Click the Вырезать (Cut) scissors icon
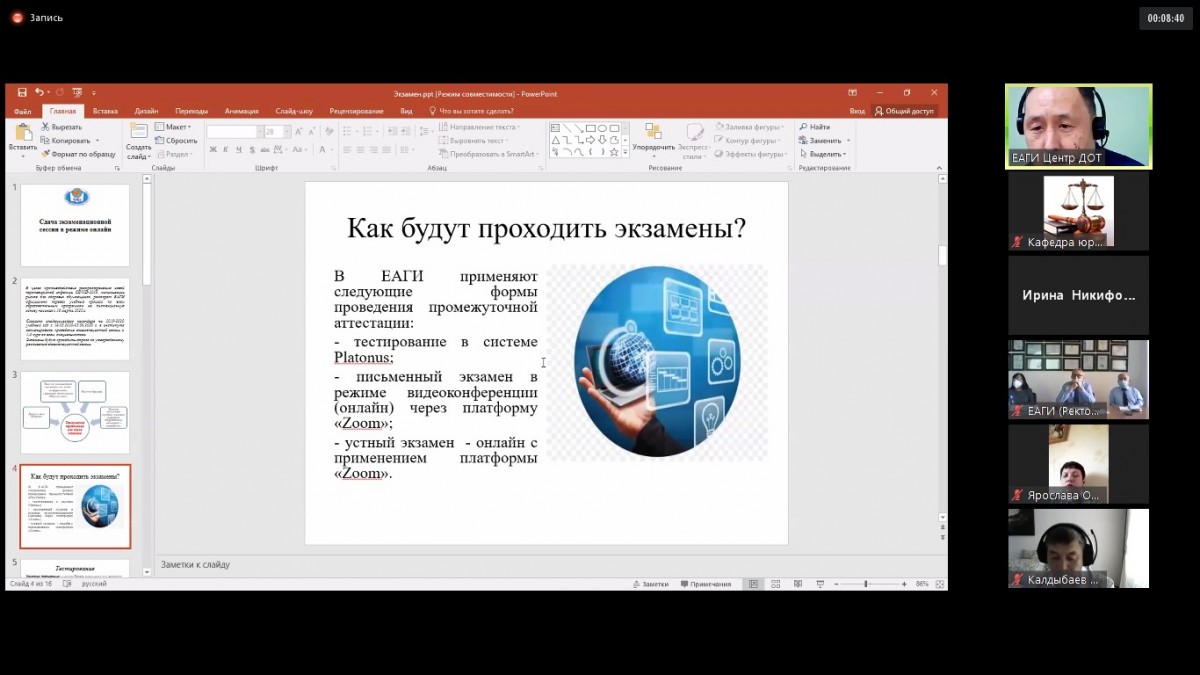The height and width of the screenshot is (675, 1200). point(46,127)
